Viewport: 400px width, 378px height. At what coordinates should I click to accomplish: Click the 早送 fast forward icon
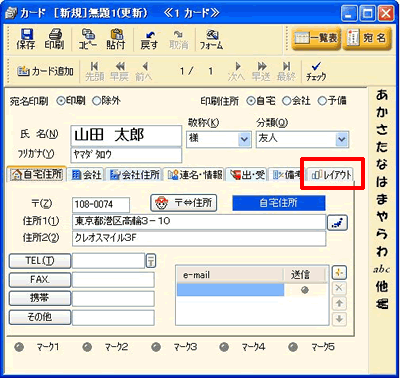click(261, 71)
